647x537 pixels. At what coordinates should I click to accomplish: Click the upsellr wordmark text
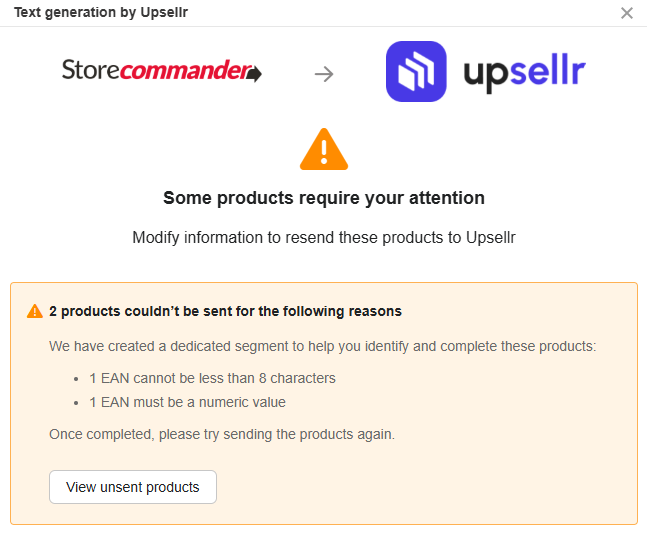pos(524,73)
